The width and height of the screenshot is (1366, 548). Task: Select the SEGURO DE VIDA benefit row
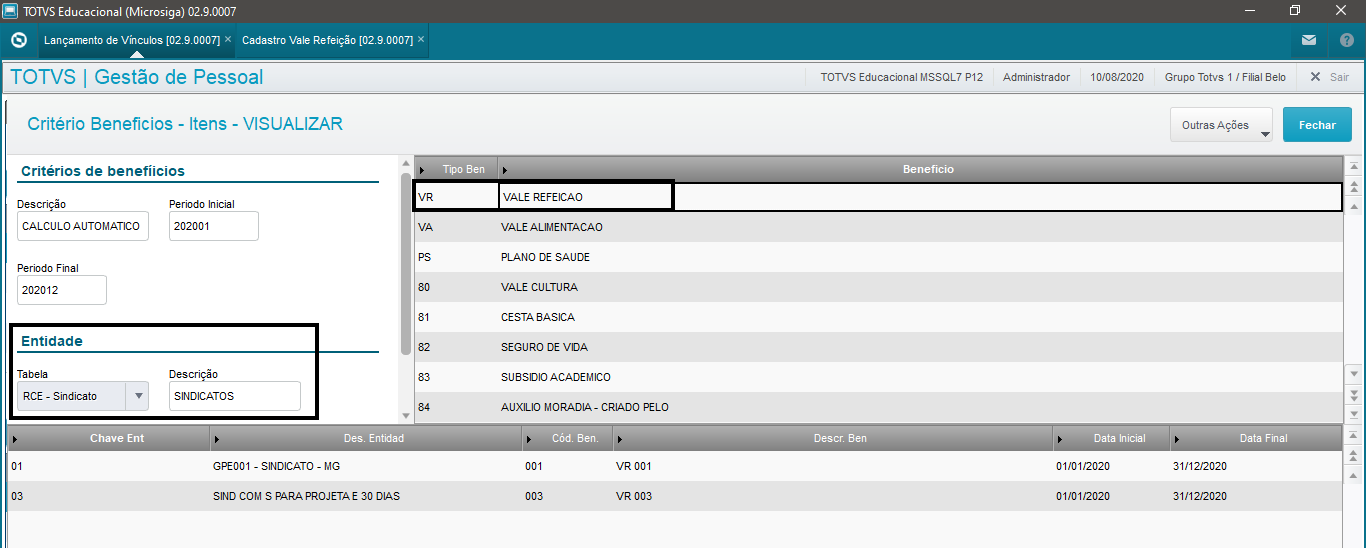coord(878,347)
